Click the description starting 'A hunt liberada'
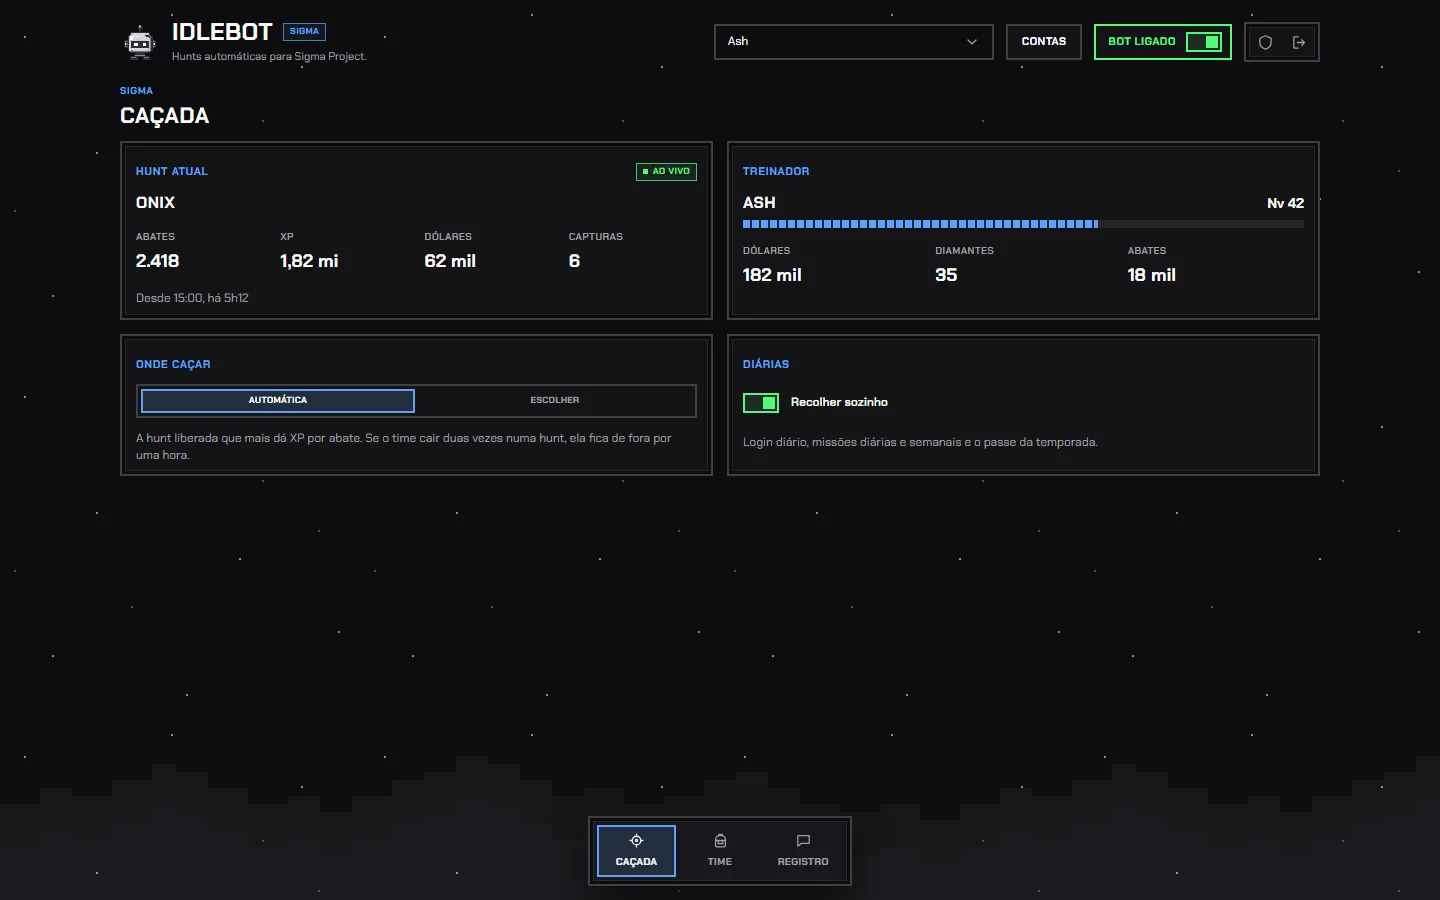Viewport: 1440px width, 900px height. pos(404,446)
